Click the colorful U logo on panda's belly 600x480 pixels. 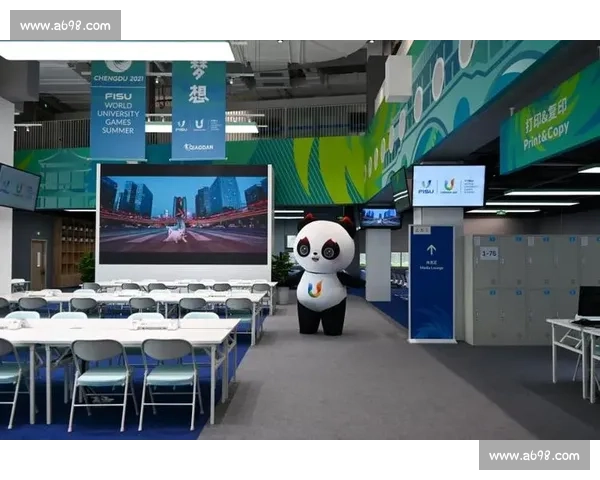[x=315, y=289]
